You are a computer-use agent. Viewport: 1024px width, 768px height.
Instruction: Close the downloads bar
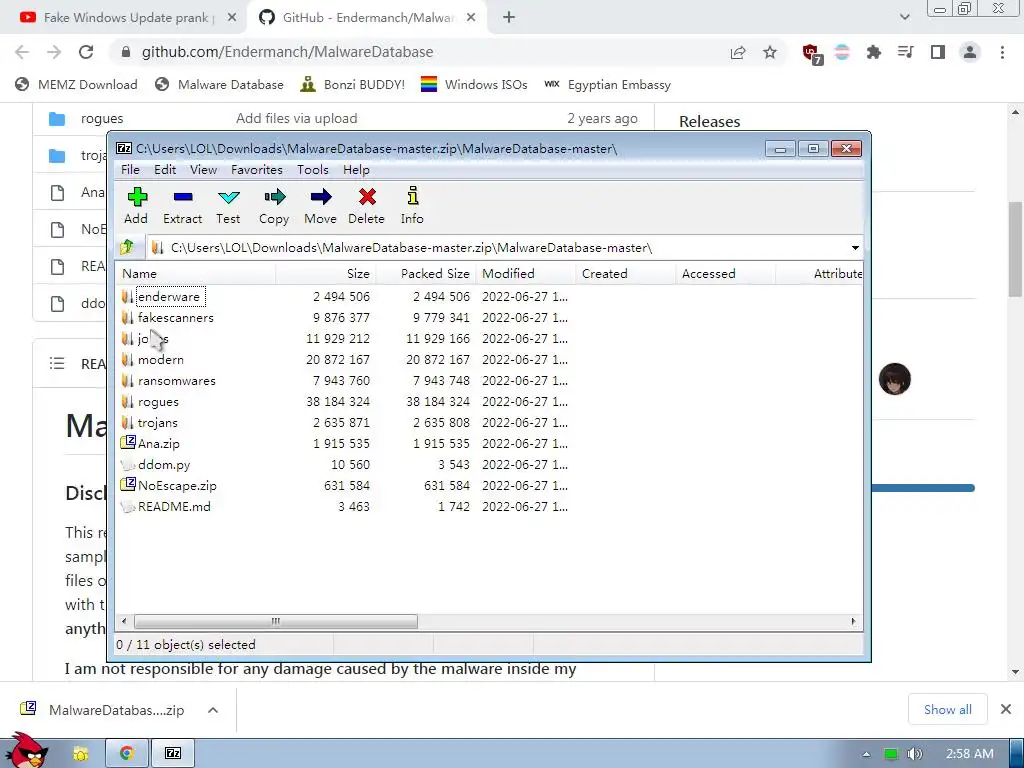tap(1006, 709)
